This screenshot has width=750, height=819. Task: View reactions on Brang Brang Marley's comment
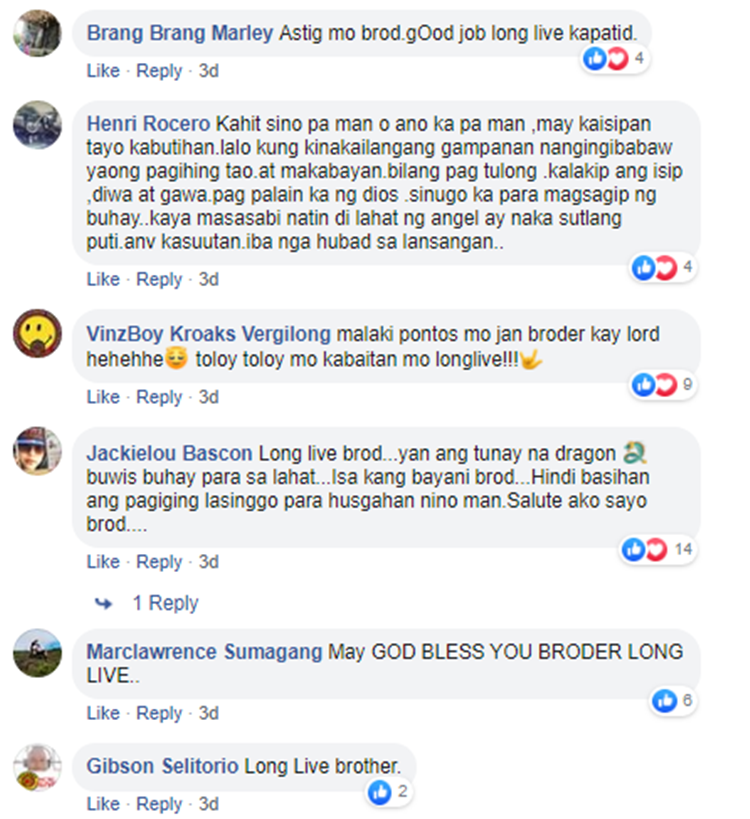click(x=615, y=58)
